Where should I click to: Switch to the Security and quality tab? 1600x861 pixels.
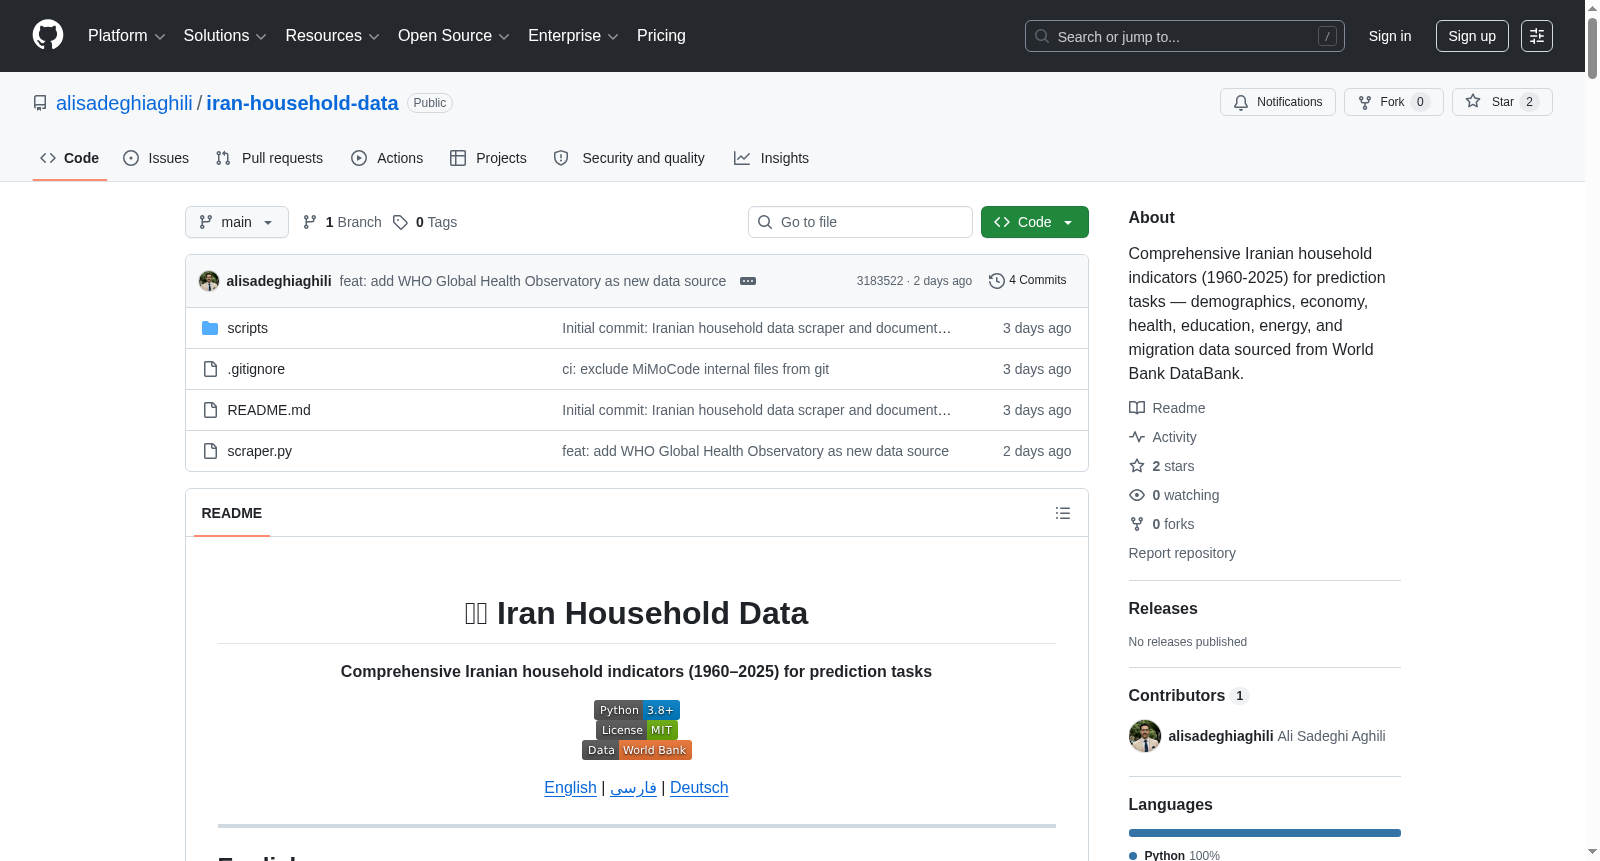629,158
